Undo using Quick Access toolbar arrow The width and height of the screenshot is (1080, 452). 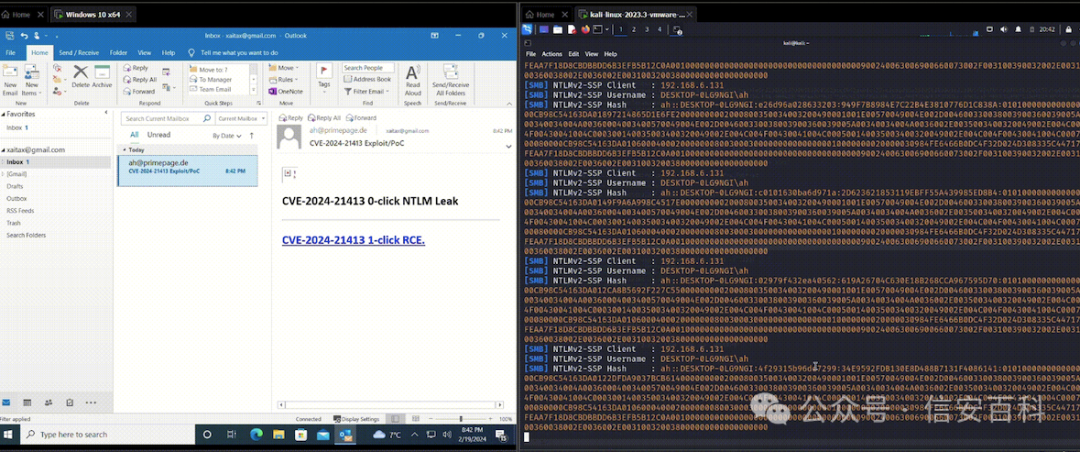(x=24, y=36)
